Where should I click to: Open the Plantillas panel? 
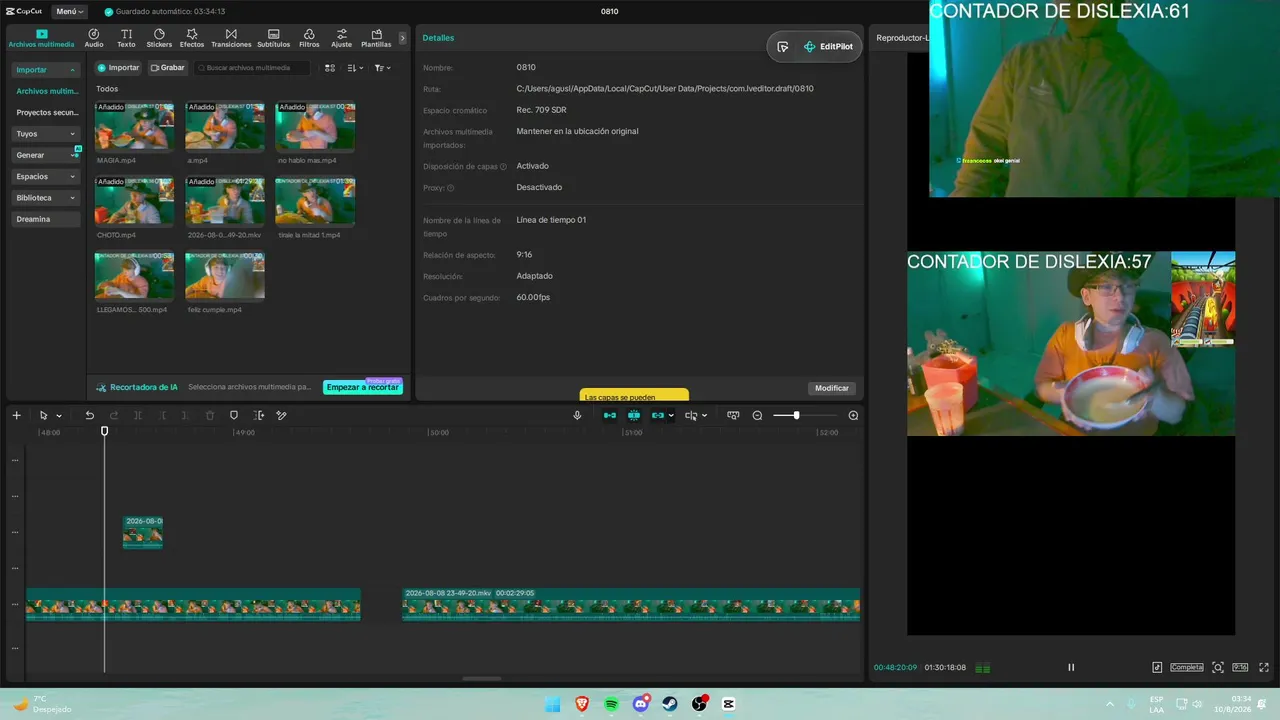click(376, 38)
